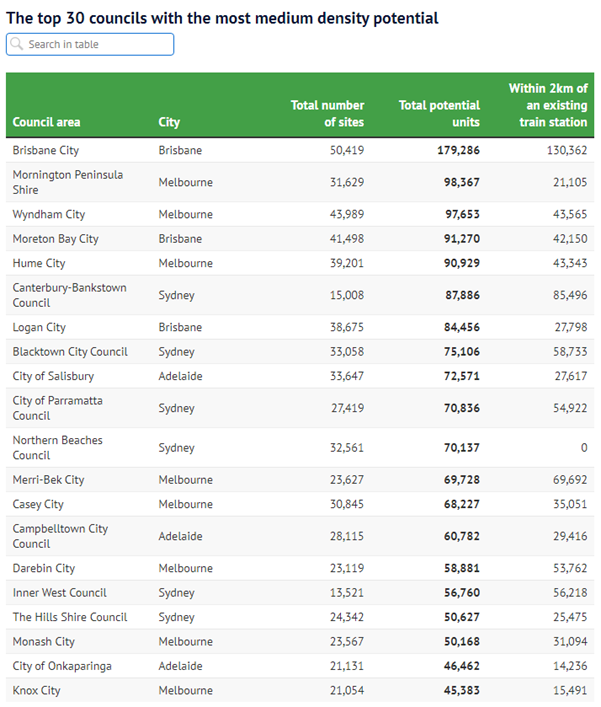Click the 68,227 potential units value
The height and width of the screenshot is (707, 601).
462,504
